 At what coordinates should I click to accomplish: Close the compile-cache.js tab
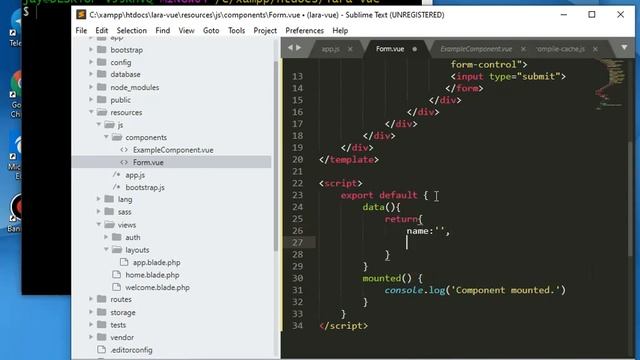point(595,49)
